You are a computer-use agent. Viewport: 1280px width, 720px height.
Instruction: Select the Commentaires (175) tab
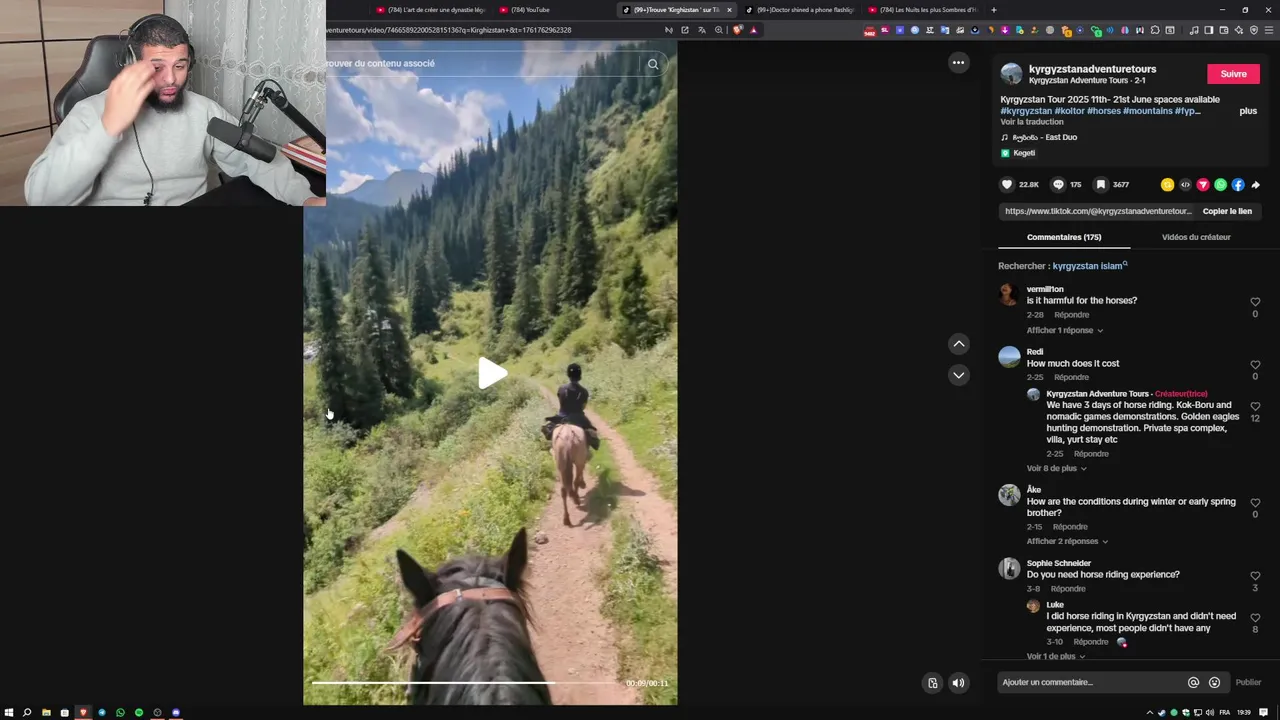1064,237
